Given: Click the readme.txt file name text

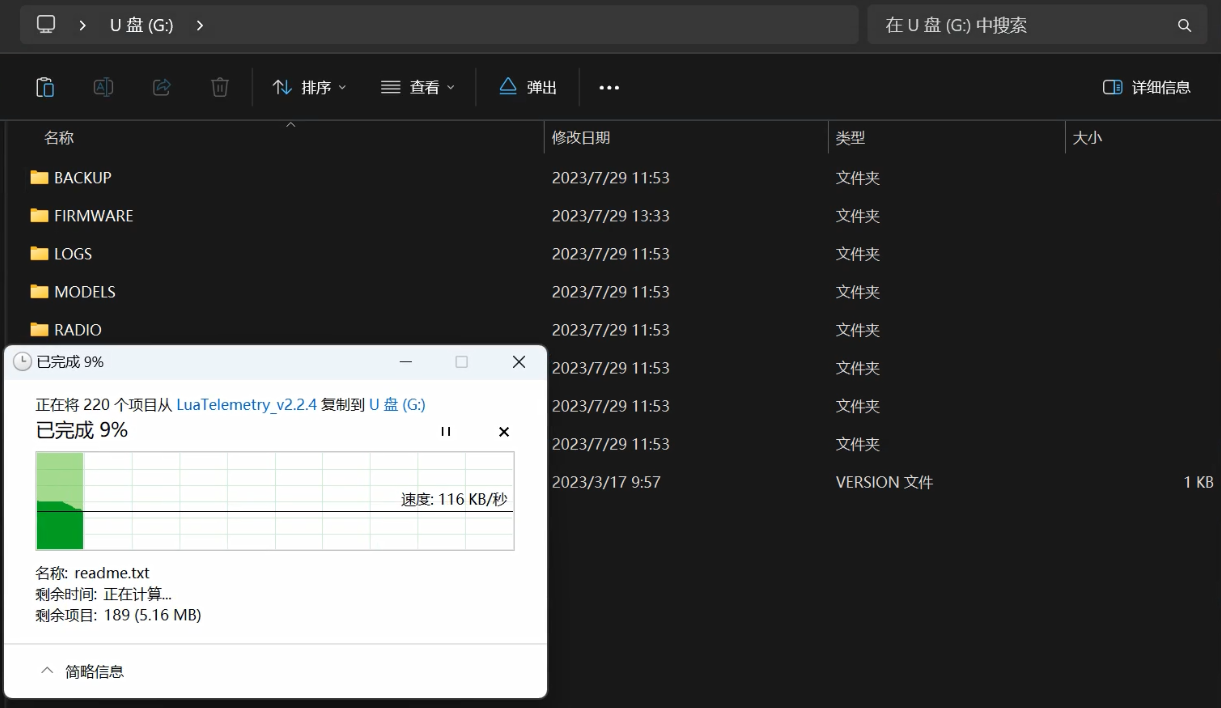Looking at the screenshot, I should [112, 573].
